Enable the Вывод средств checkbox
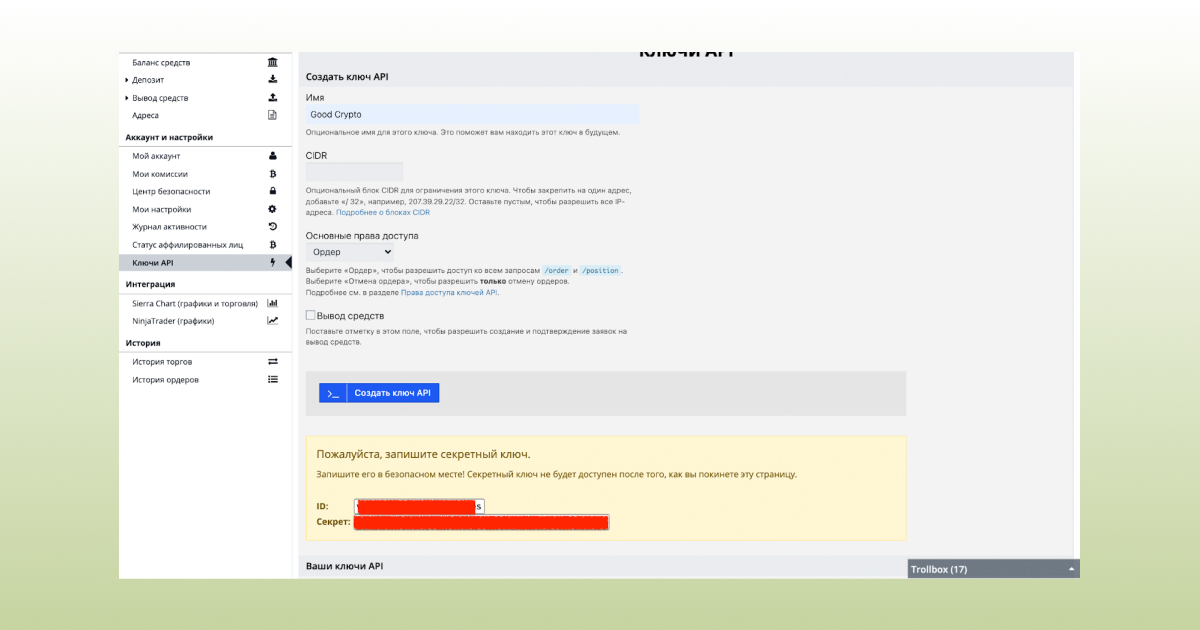 tap(311, 315)
